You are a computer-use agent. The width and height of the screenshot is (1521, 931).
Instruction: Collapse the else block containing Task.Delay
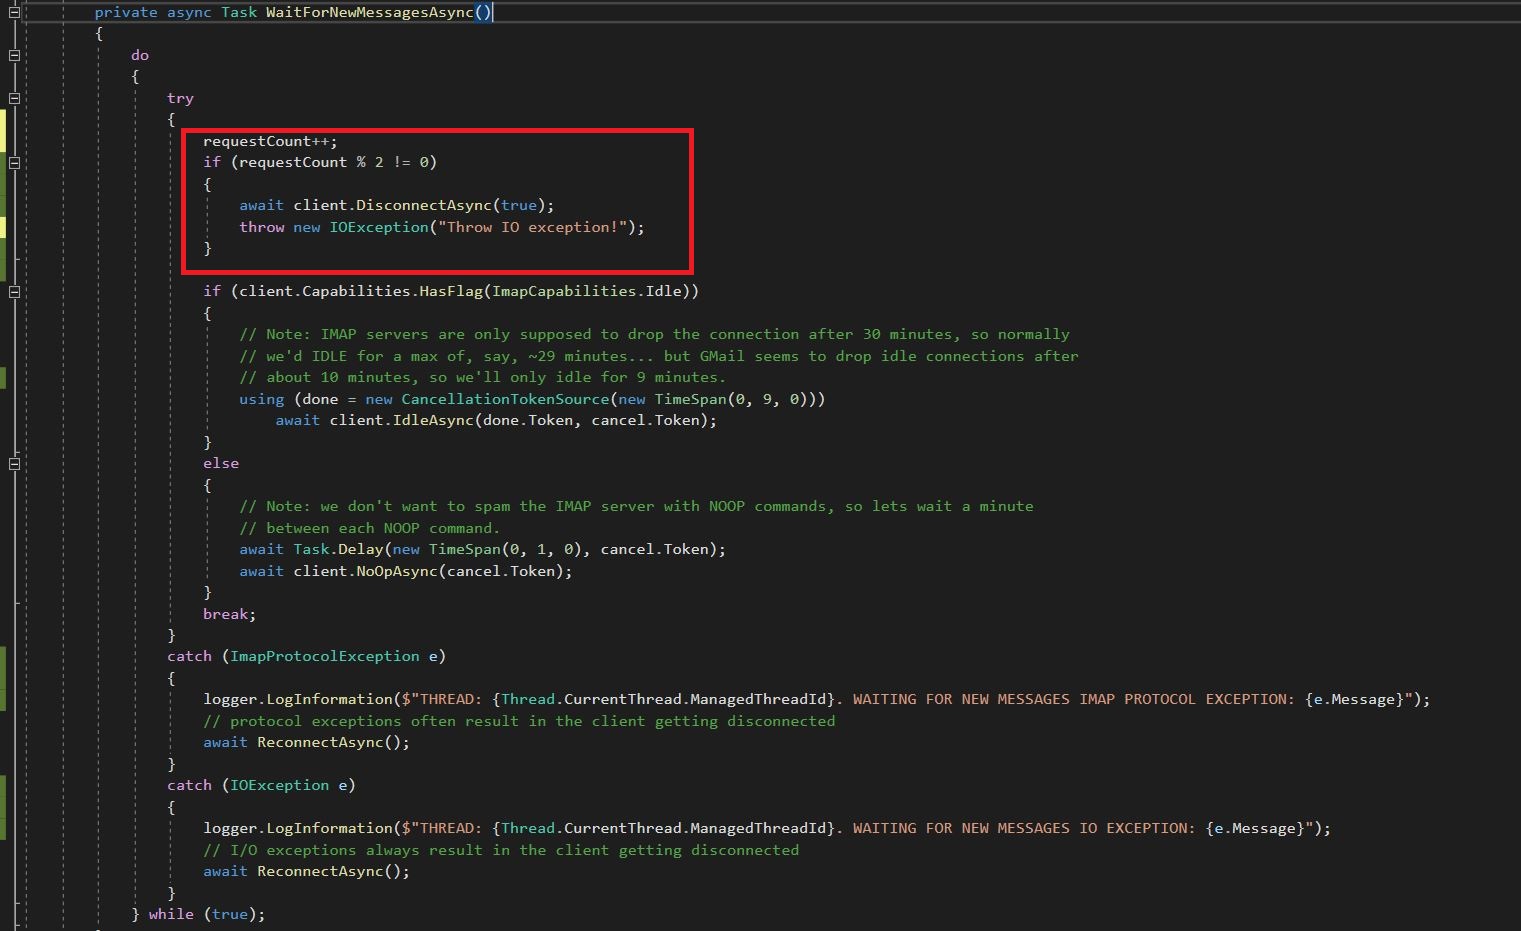14,463
